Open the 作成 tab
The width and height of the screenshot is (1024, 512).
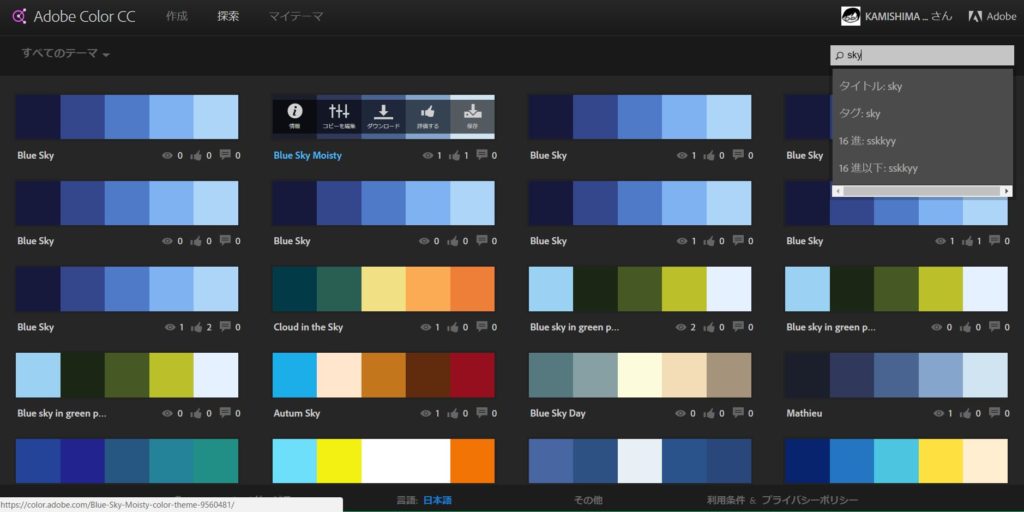176,16
